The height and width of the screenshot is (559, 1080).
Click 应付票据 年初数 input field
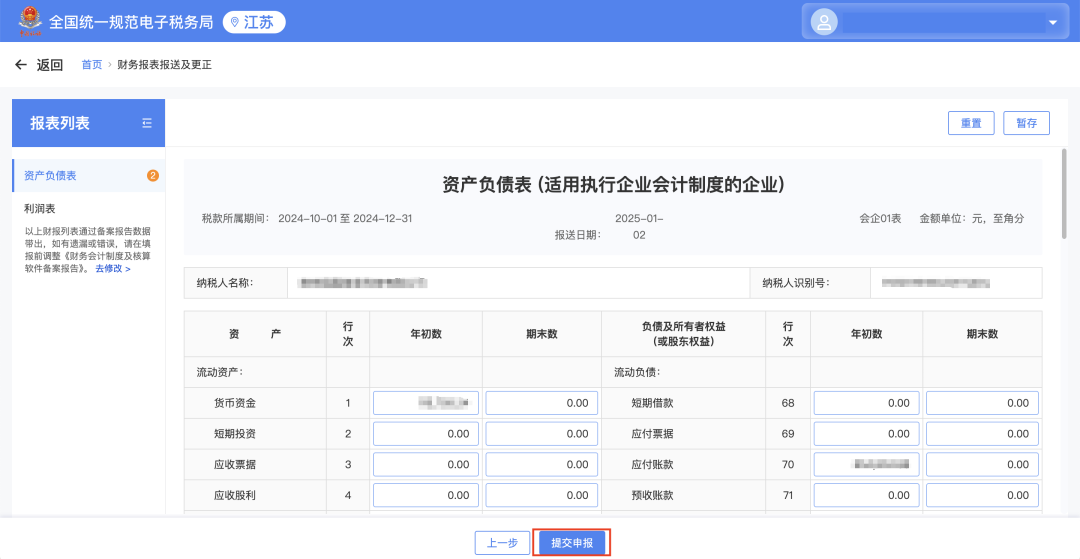click(866, 434)
